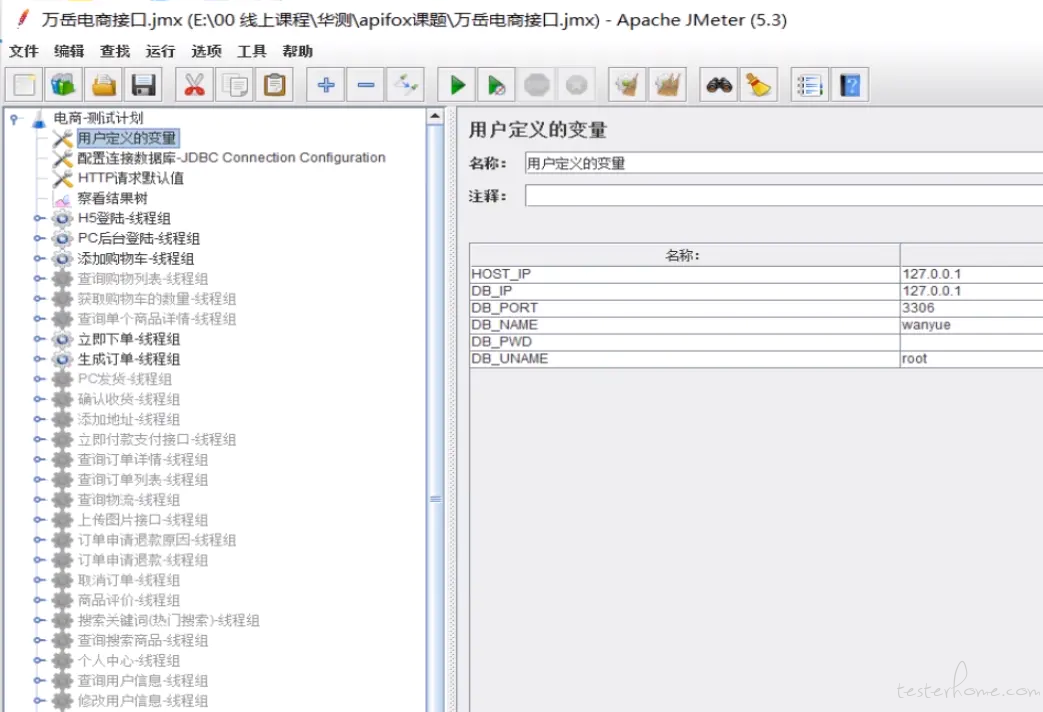Click the HTTP请求默认值 wrench icon

tap(63, 178)
